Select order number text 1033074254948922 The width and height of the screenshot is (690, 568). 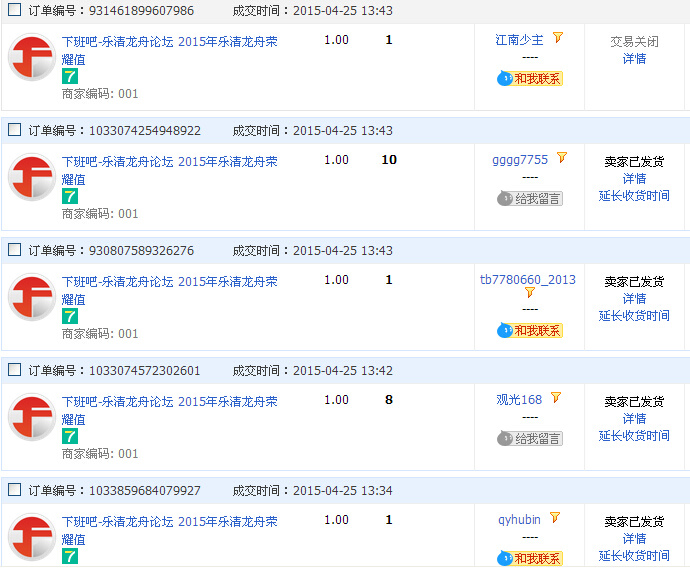tap(145, 131)
